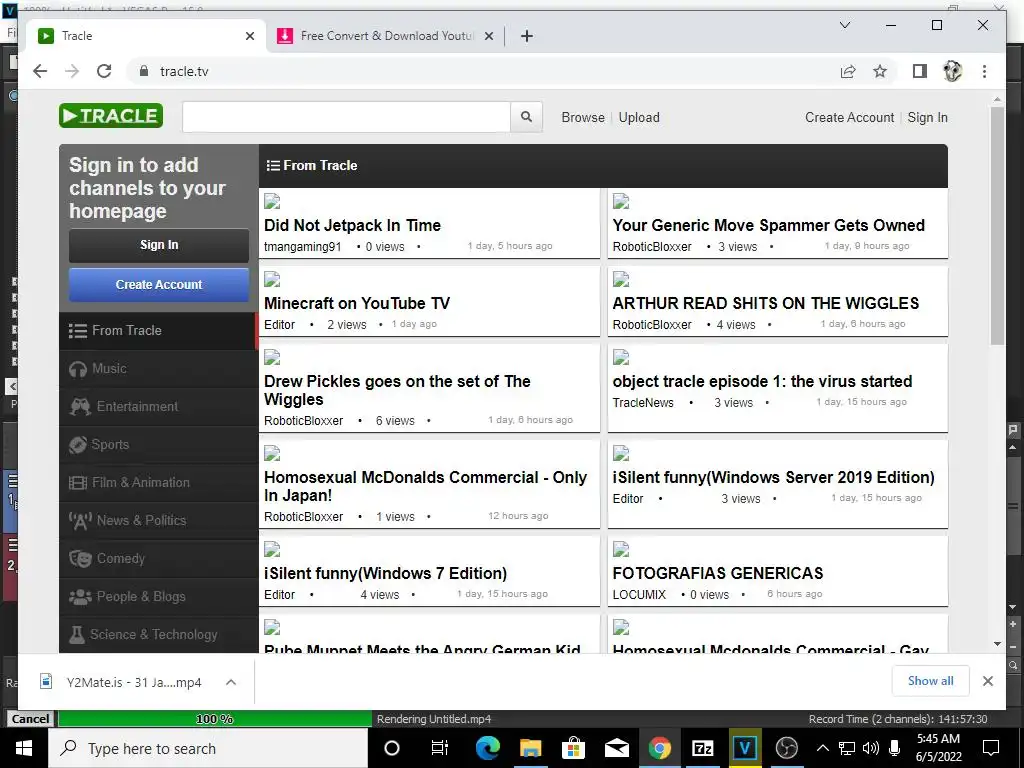This screenshot has height=768, width=1024.
Task: Open Drew Pickles goes on the set video
Action: point(397,390)
